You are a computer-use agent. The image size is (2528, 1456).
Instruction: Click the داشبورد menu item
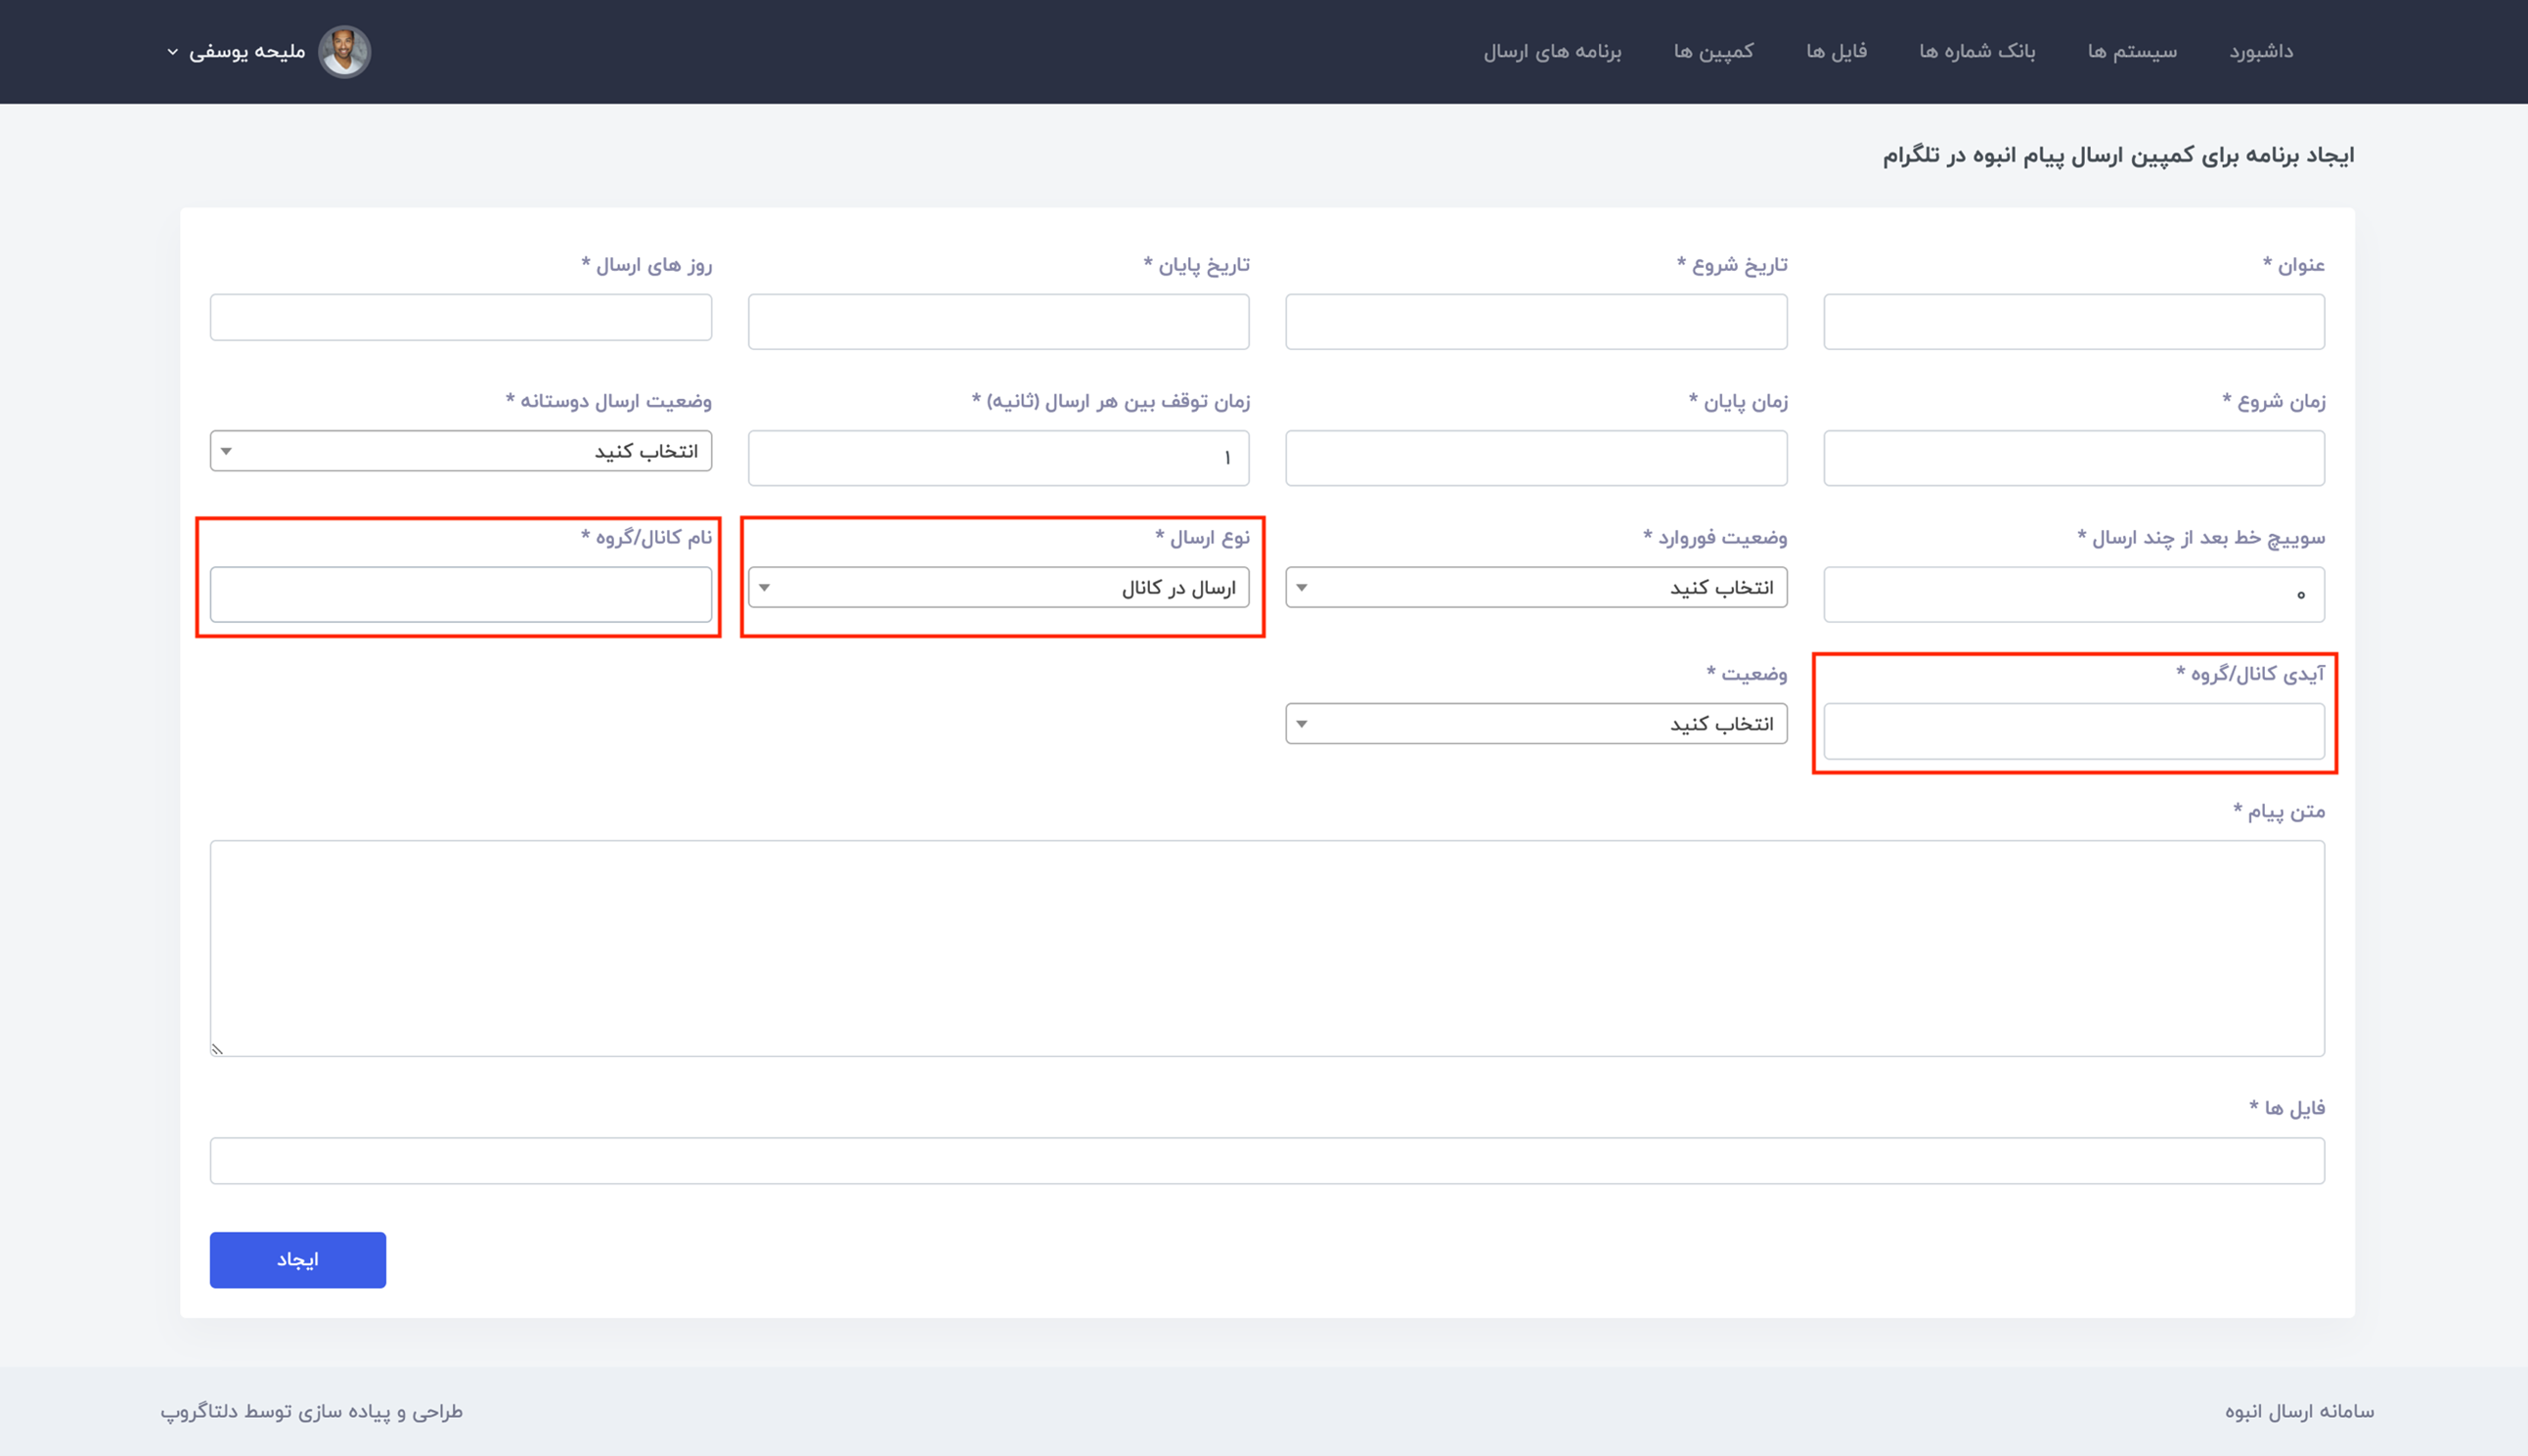(2261, 52)
